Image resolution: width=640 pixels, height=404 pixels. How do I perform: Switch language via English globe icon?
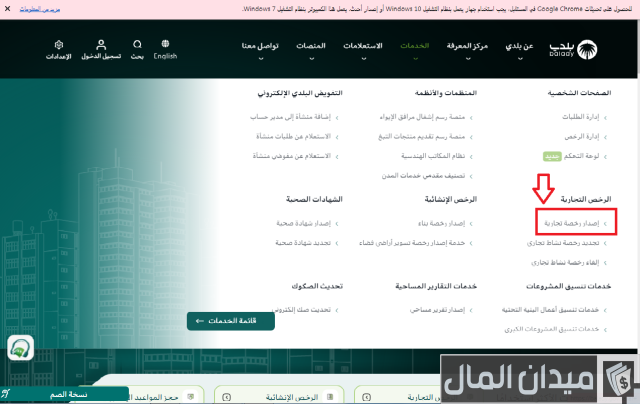165,49
